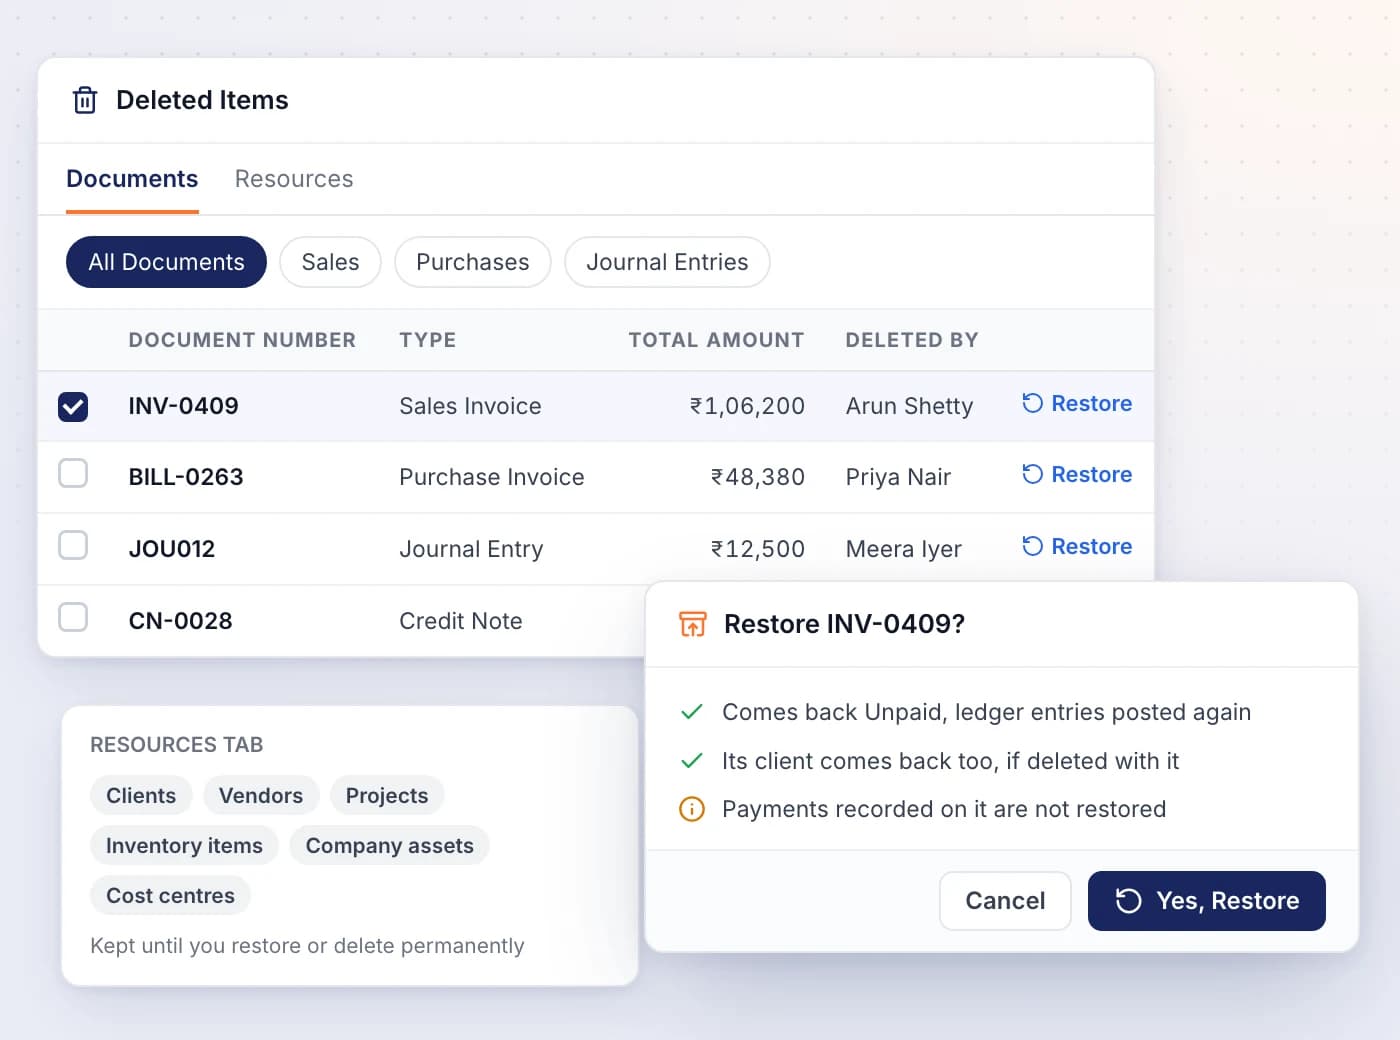Screen dimensions: 1400x1040
Task: Click the restore arrow icon for INV-0409
Action: coord(1032,403)
